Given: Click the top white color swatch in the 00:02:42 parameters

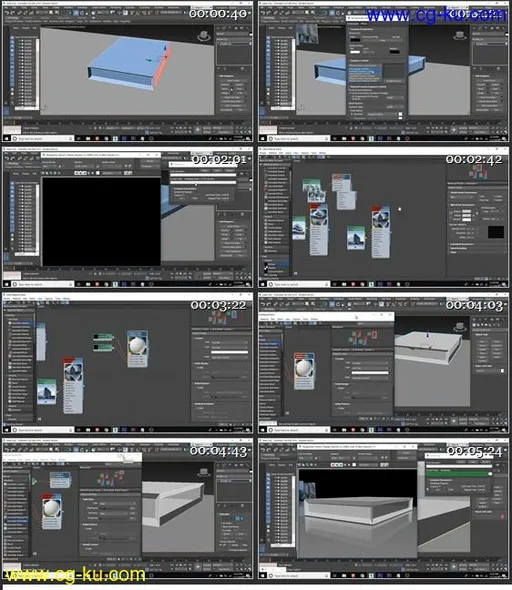Looking at the screenshot, I should pos(466,212).
